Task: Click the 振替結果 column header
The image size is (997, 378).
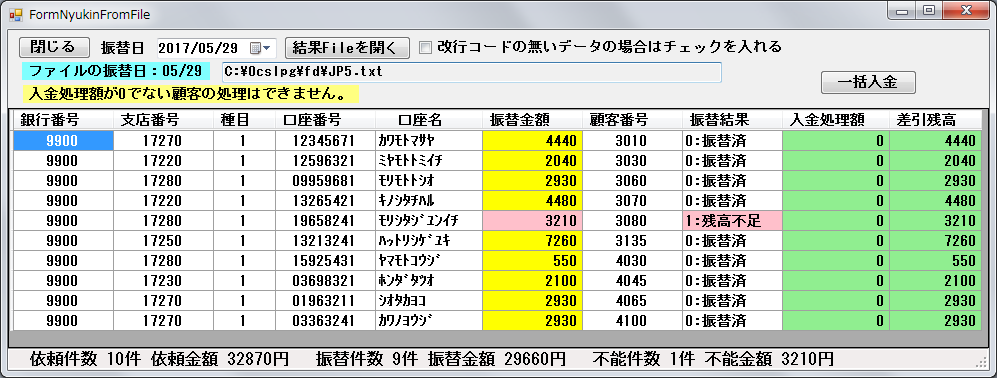Action: [732, 120]
